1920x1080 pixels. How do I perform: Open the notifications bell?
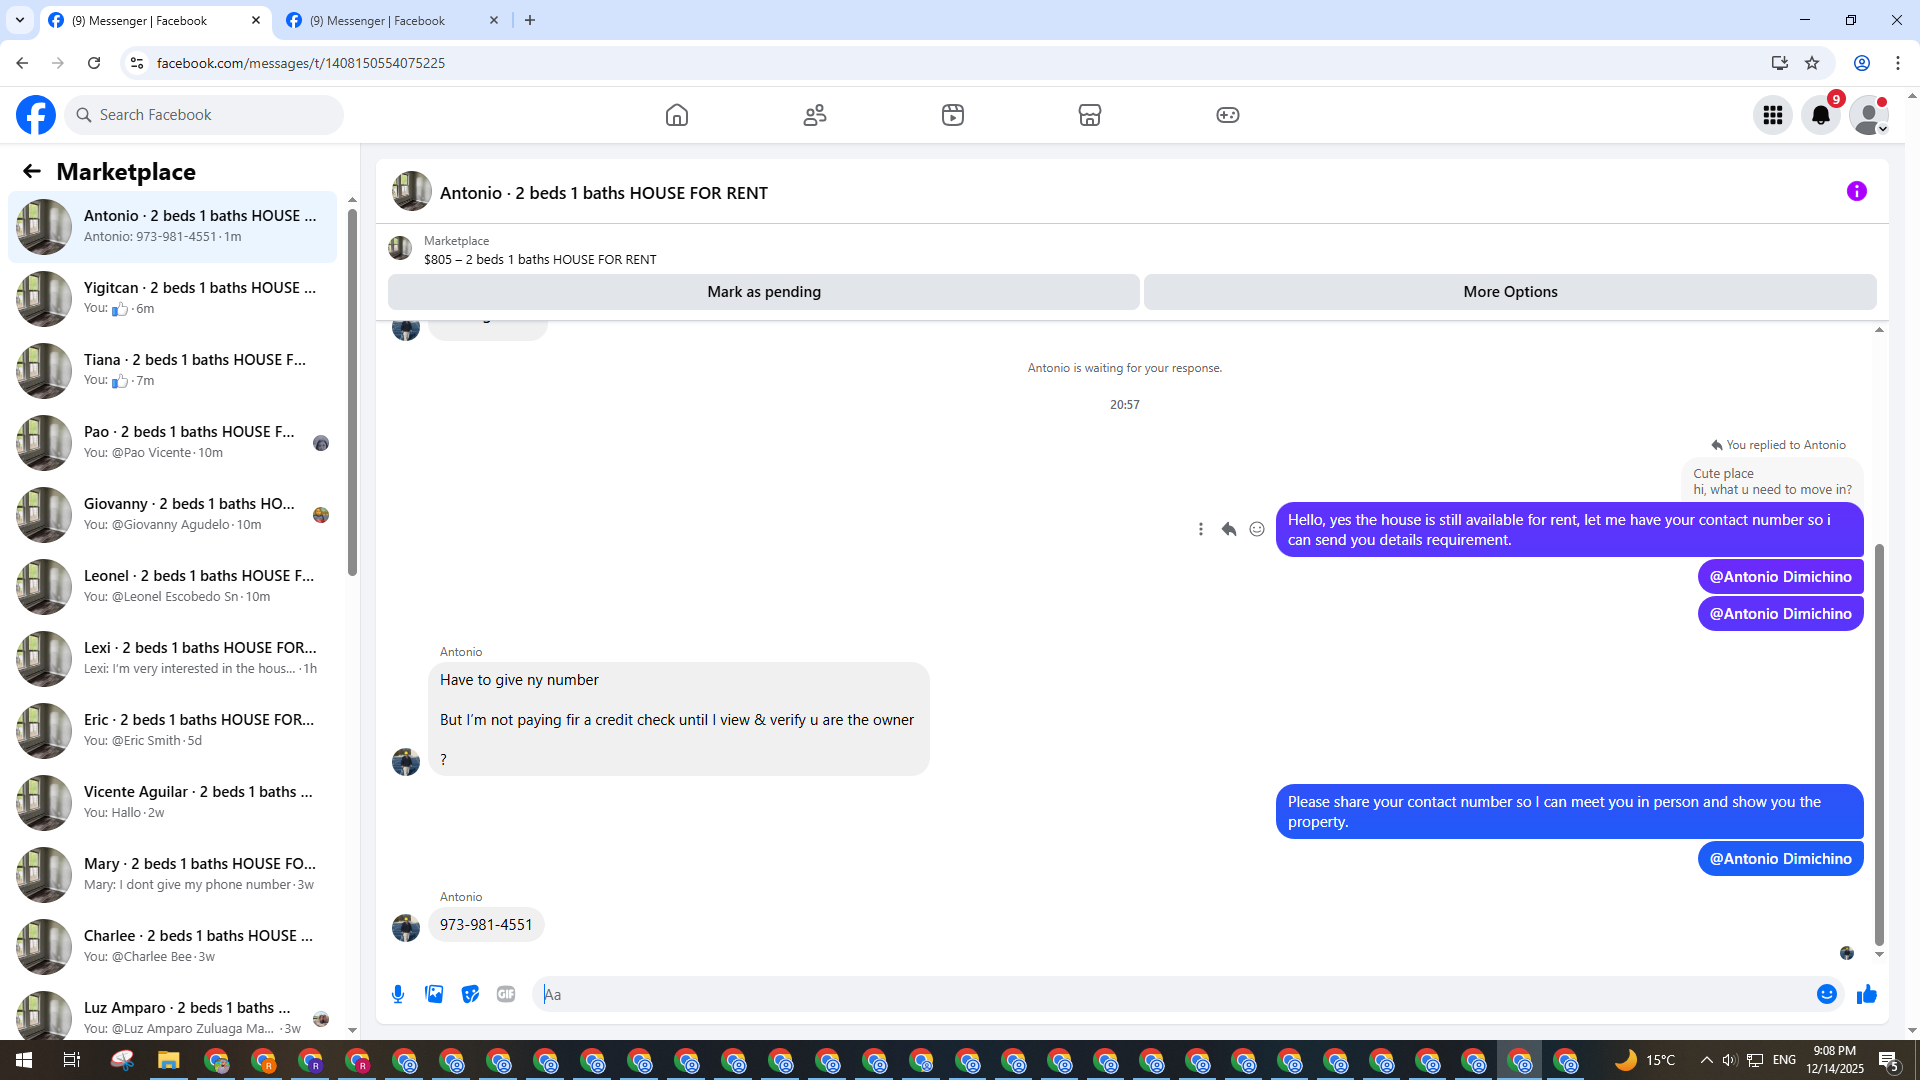click(x=1821, y=115)
